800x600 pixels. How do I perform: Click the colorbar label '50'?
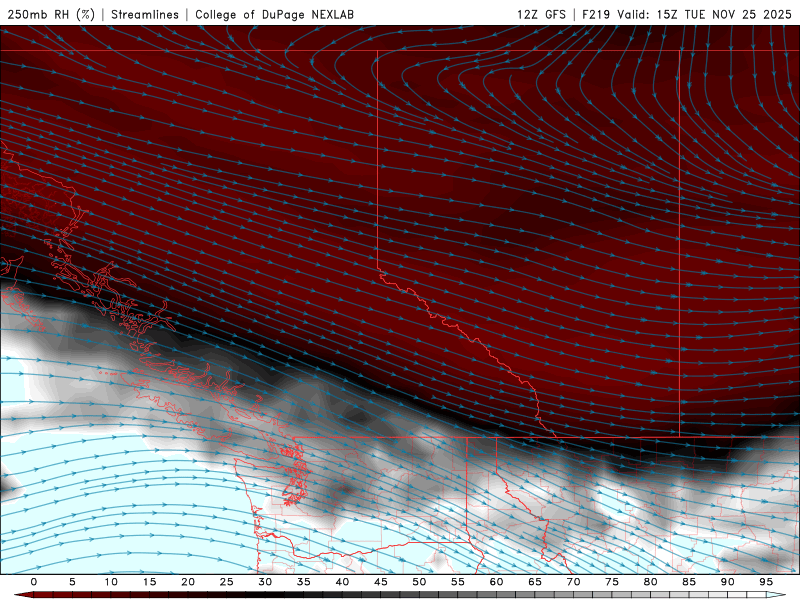[x=419, y=582]
